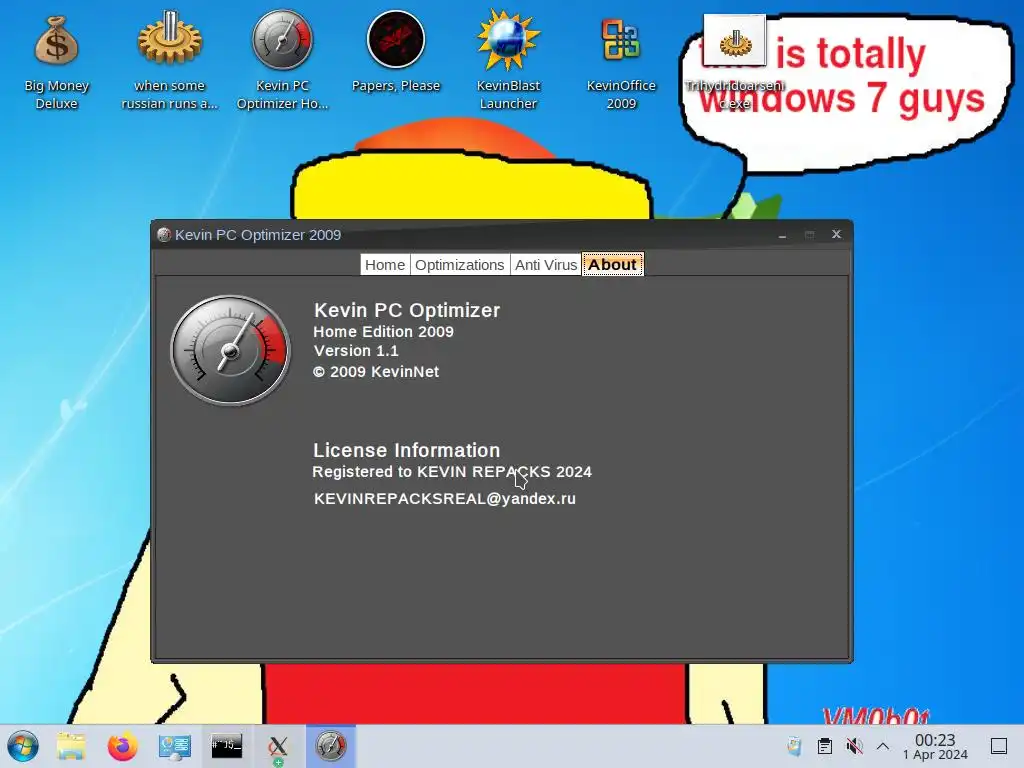Screen dimensions: 1024x768
Task: Click the muted volume tray icon
Action: [854, 746]
